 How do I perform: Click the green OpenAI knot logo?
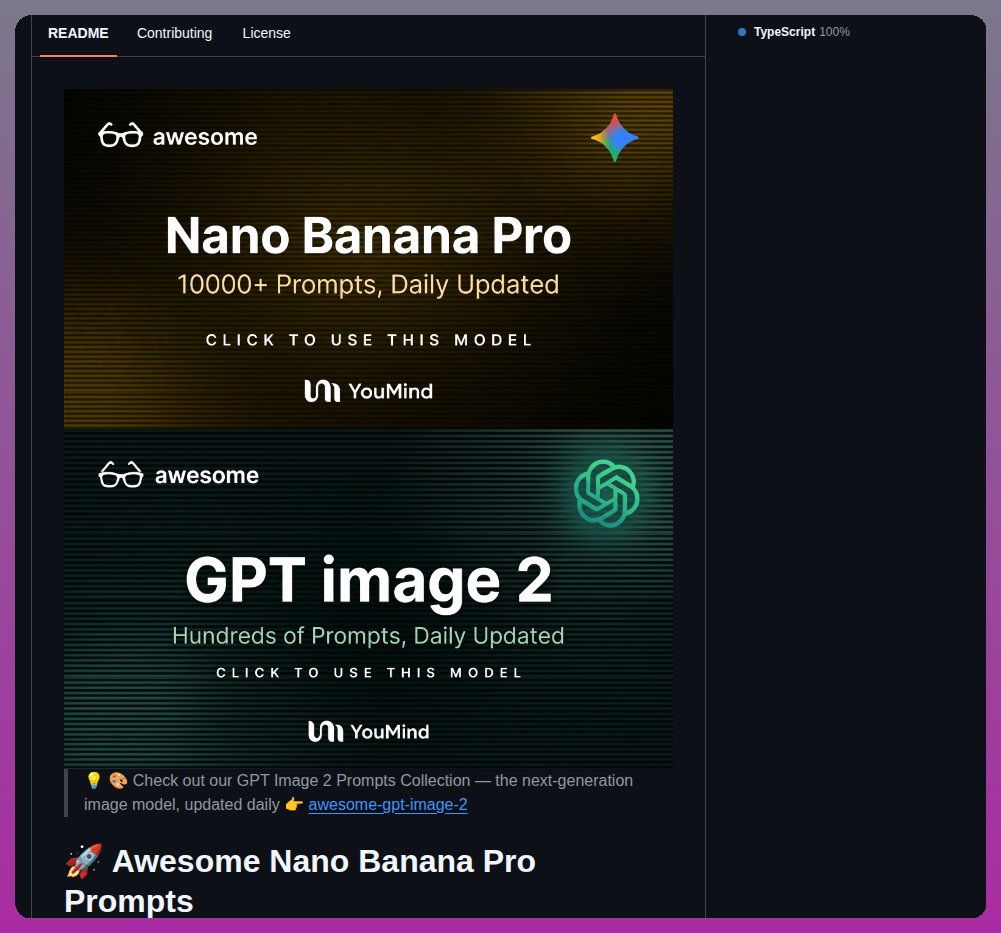coord(606,493)
